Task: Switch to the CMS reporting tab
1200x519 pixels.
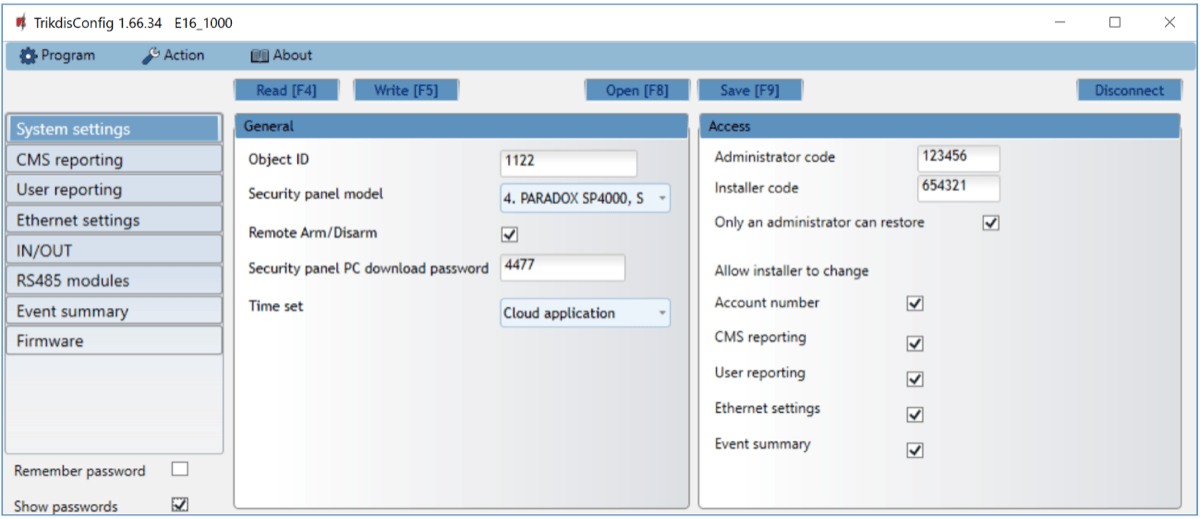Action: click(x=113, y=160)
